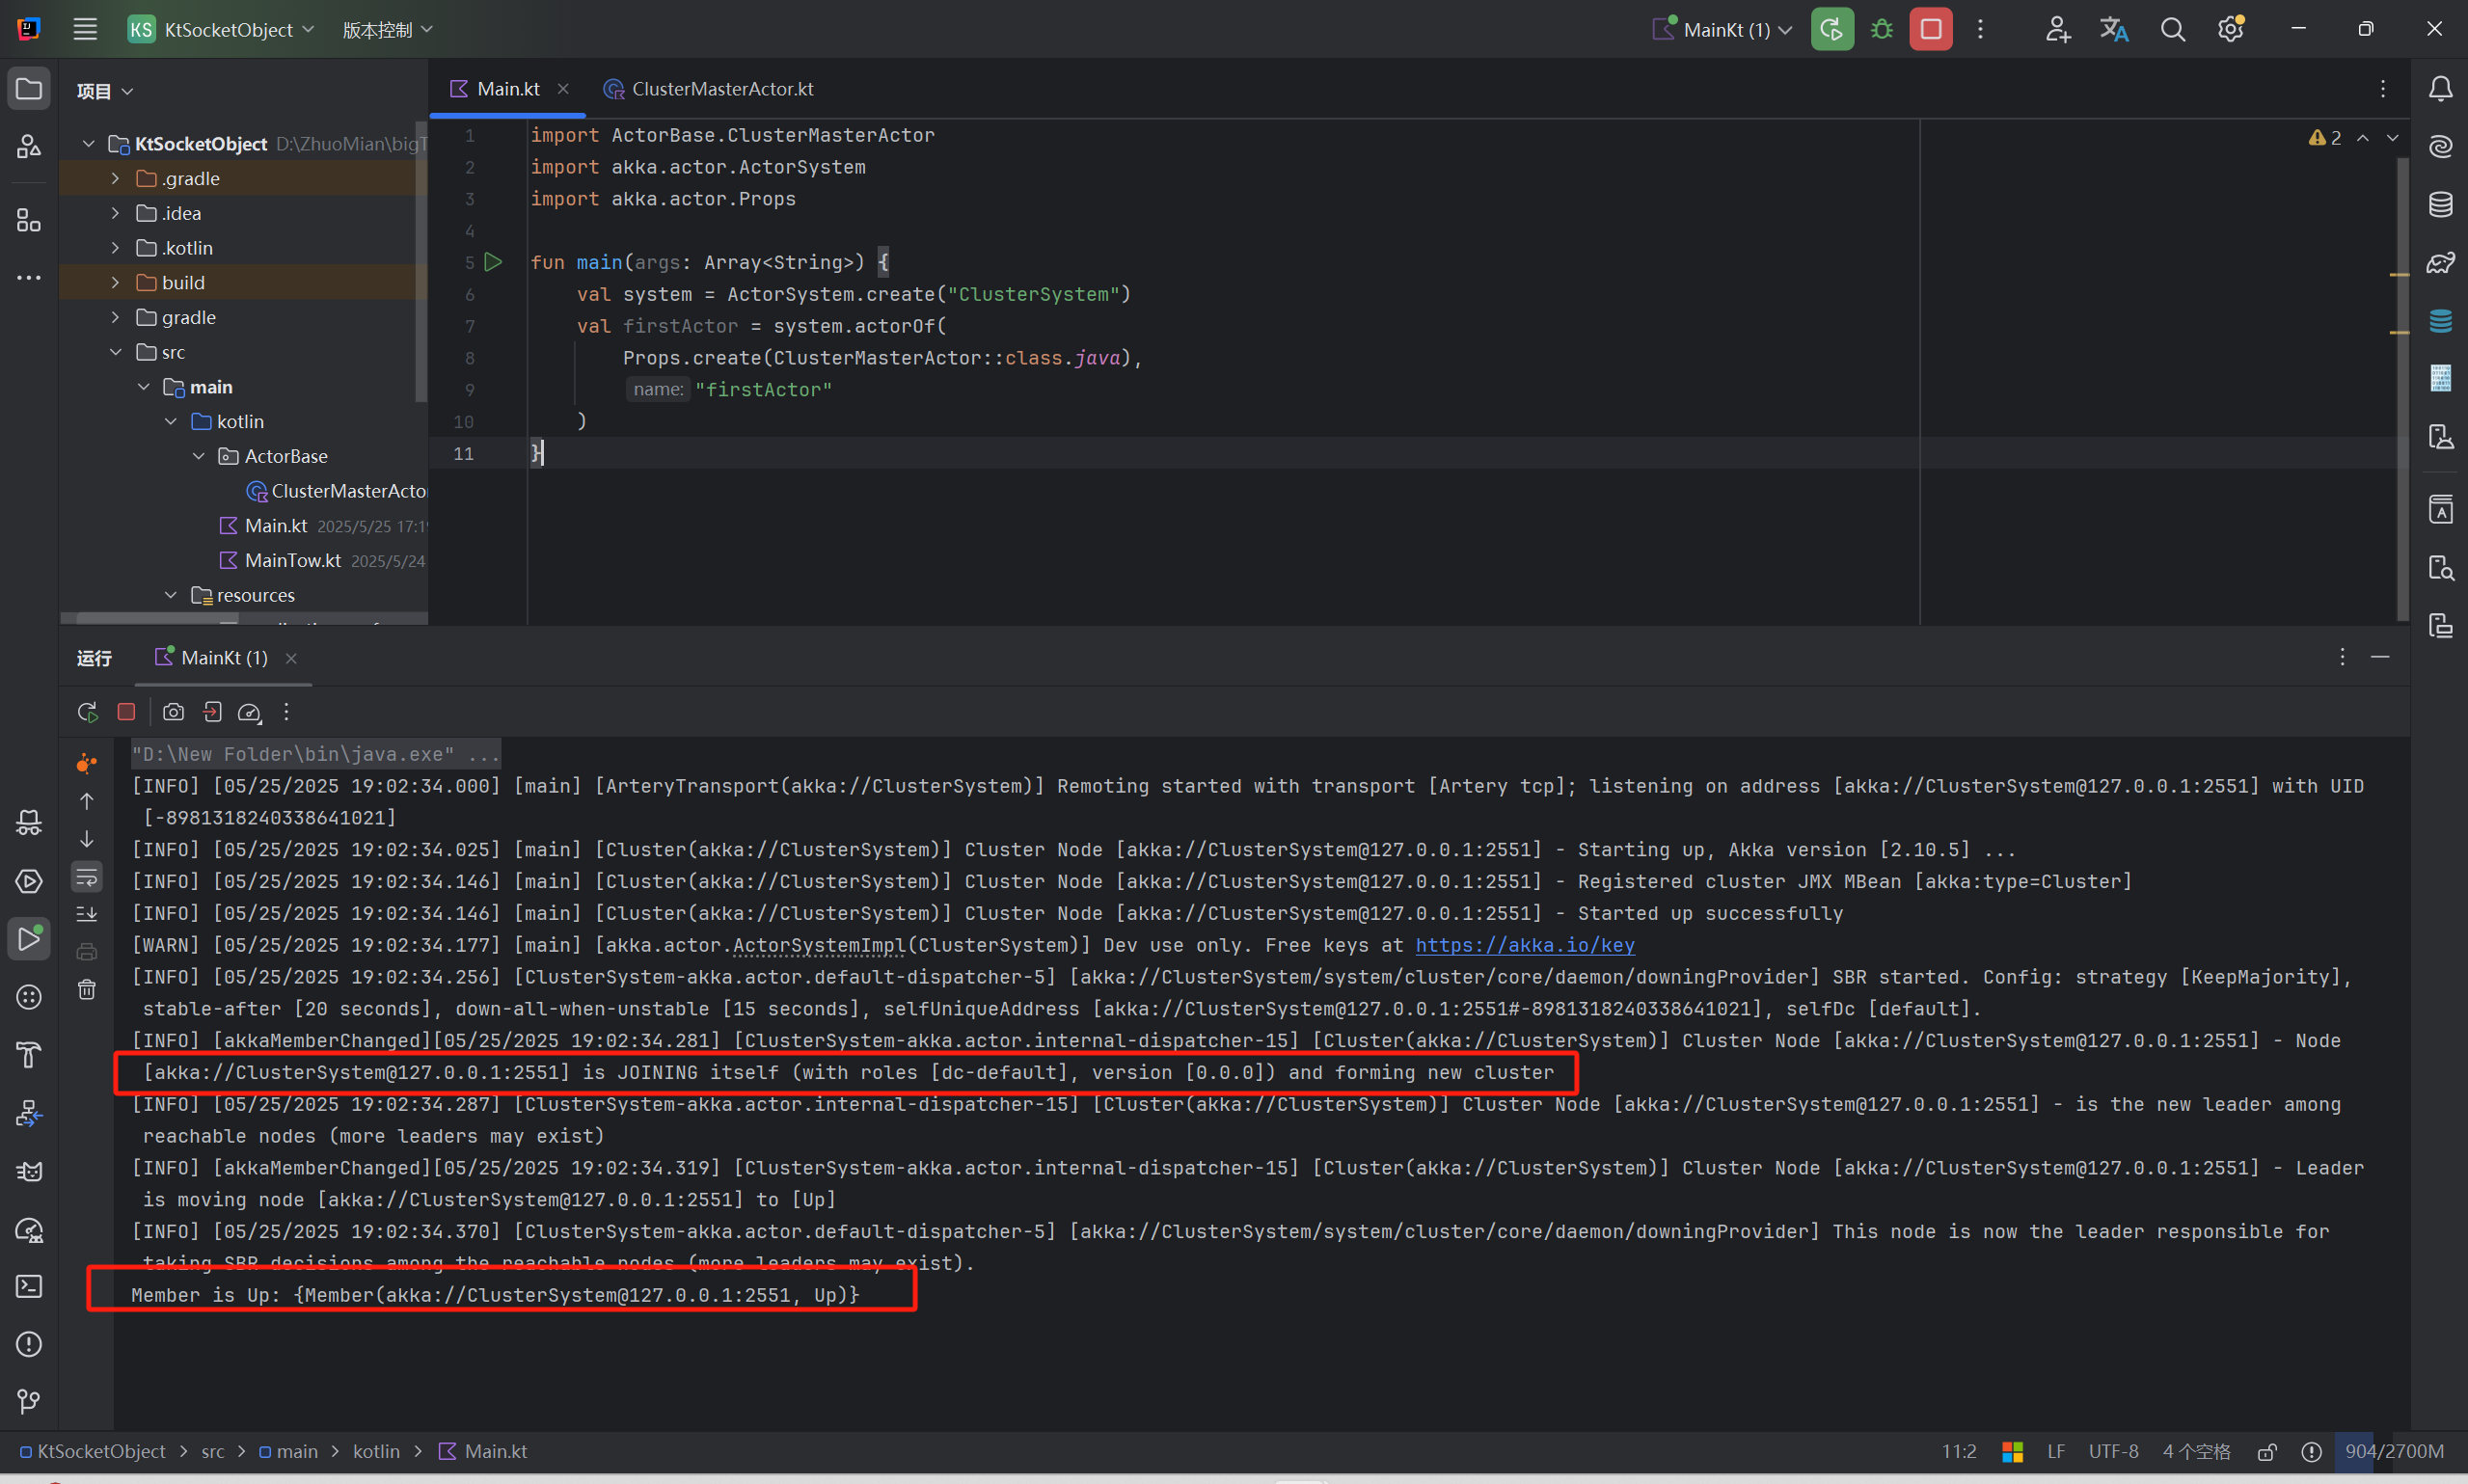Click the memory indicator 904/2700M
Viewport: 2468px width, 1484px height.
2394,1451
